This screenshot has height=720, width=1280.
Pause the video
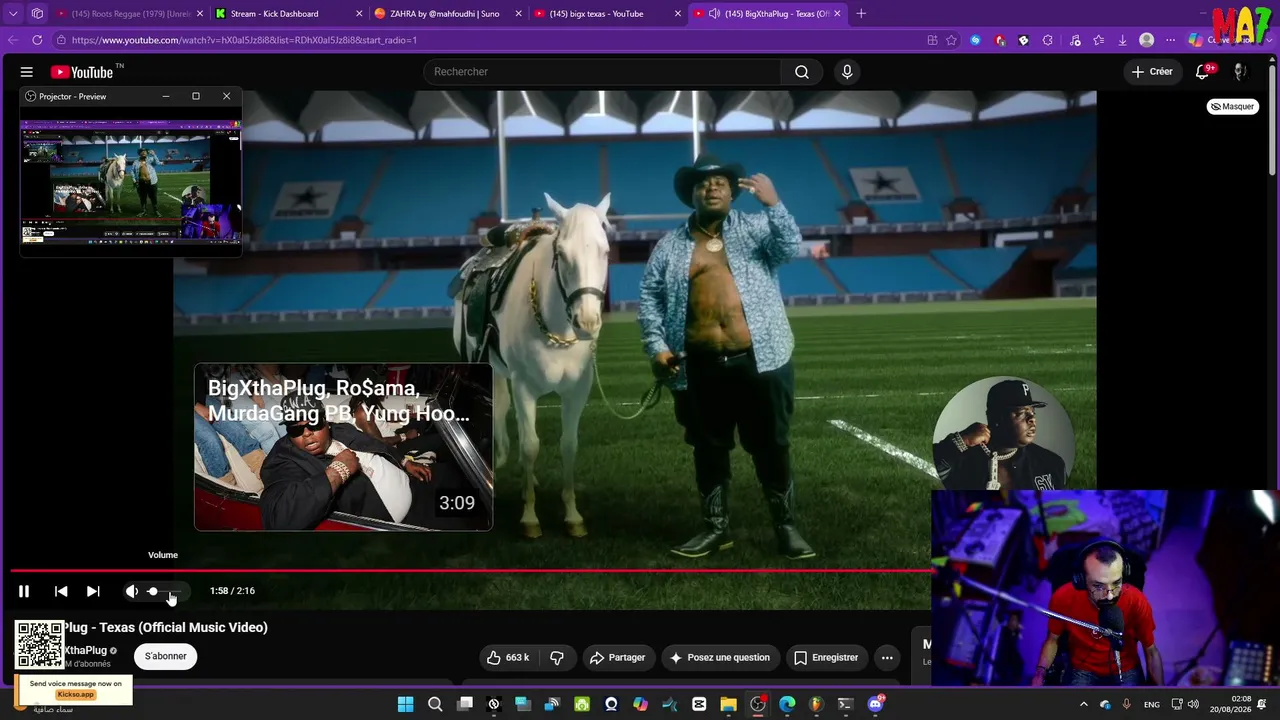pyautogui.click(x=24, y=591)
